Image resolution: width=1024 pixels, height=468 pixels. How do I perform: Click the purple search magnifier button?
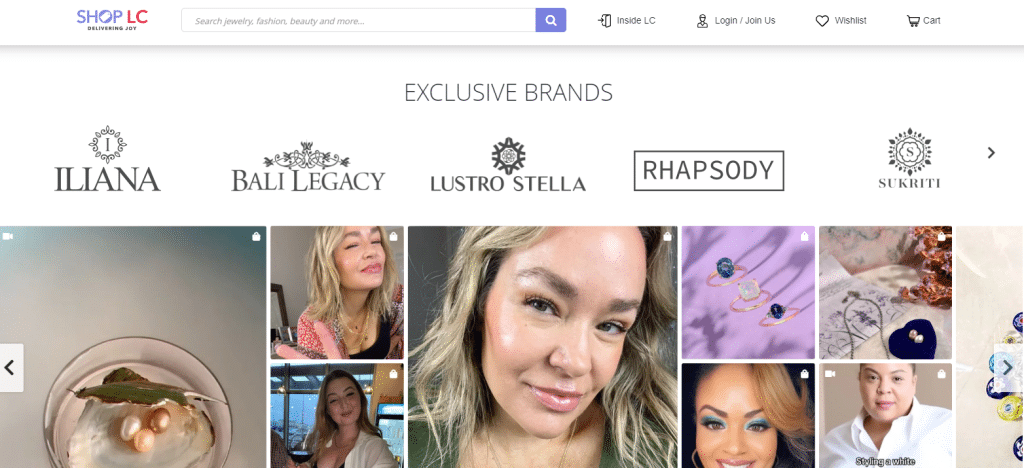point(551,20)
